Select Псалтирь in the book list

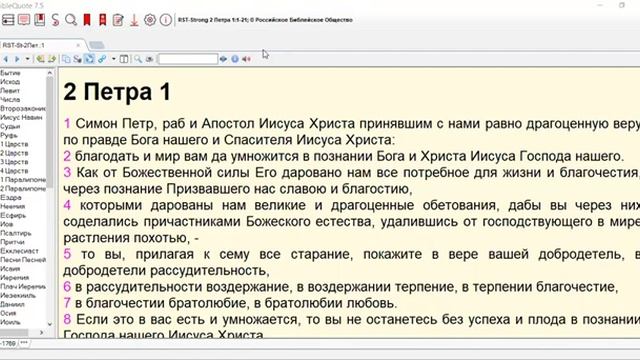click(x=16, y=233)
